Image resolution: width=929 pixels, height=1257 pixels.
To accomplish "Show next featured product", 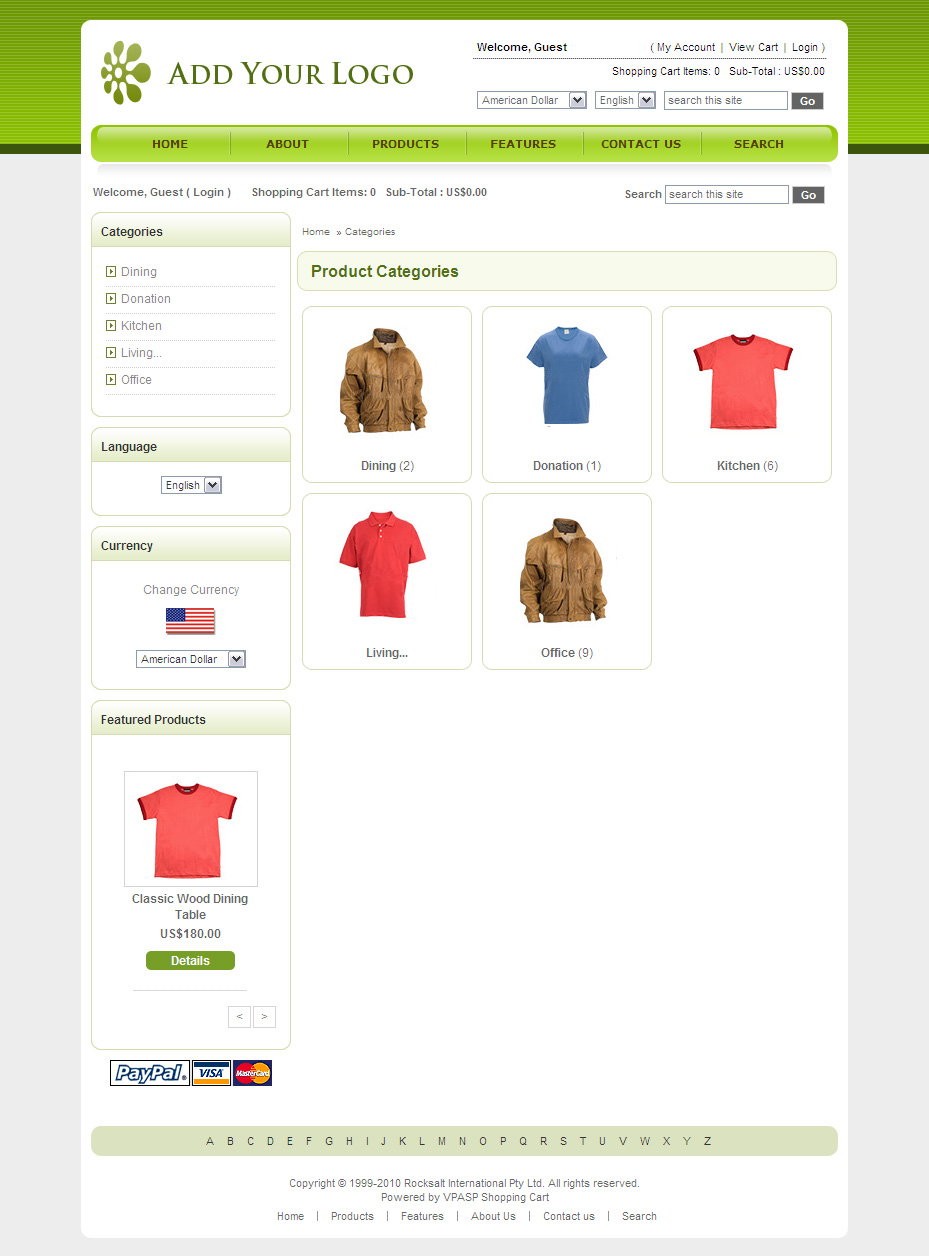I will tap(264, 1017).
